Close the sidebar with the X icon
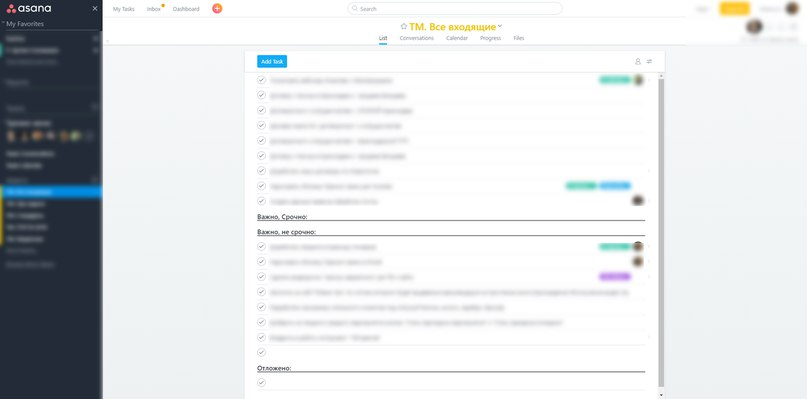The height and width of the screenshot is (399, 807). pyautogui.click(x=95, y=8)
